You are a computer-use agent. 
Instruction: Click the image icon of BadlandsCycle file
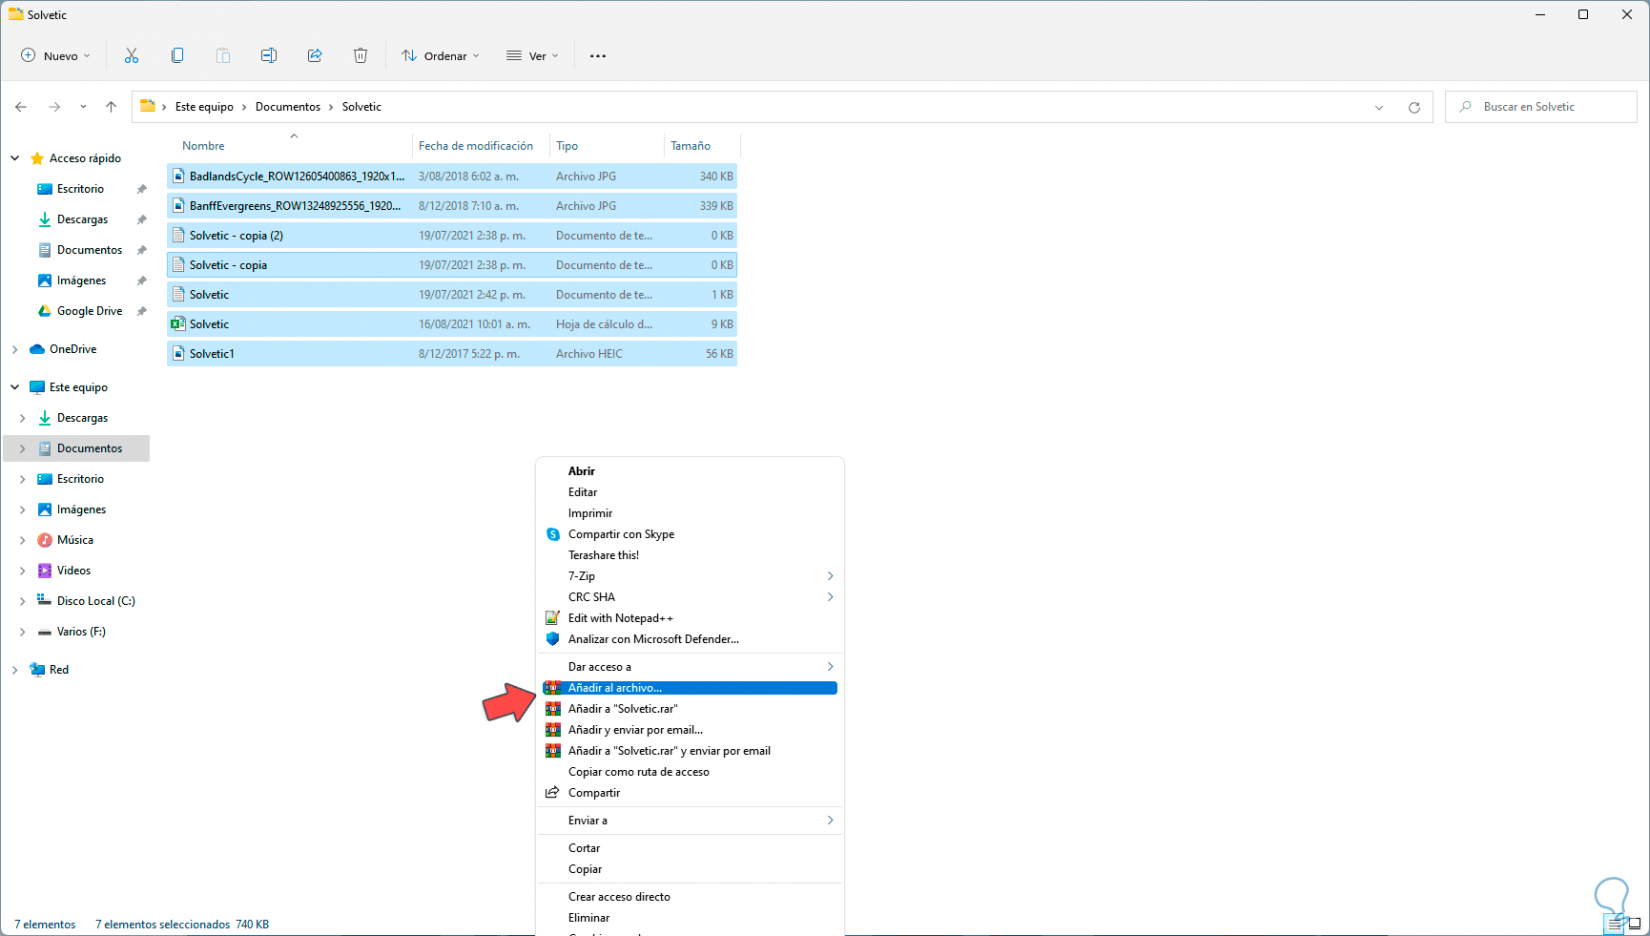(178, 176)
